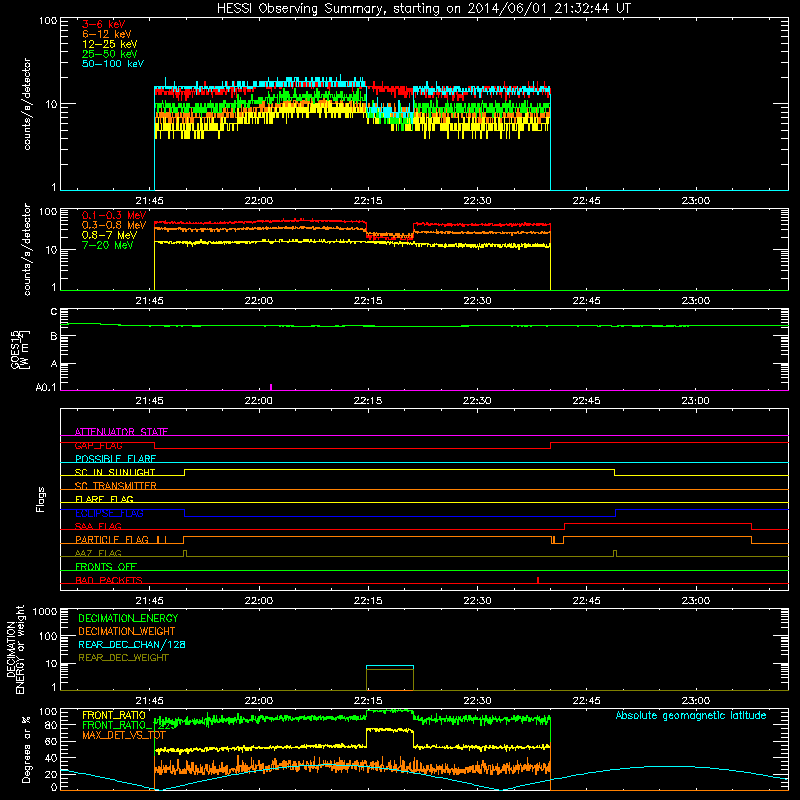800x800 pixels.
Task: Click the 21:45 tick label under the keV panel
Action: [149, 201]
